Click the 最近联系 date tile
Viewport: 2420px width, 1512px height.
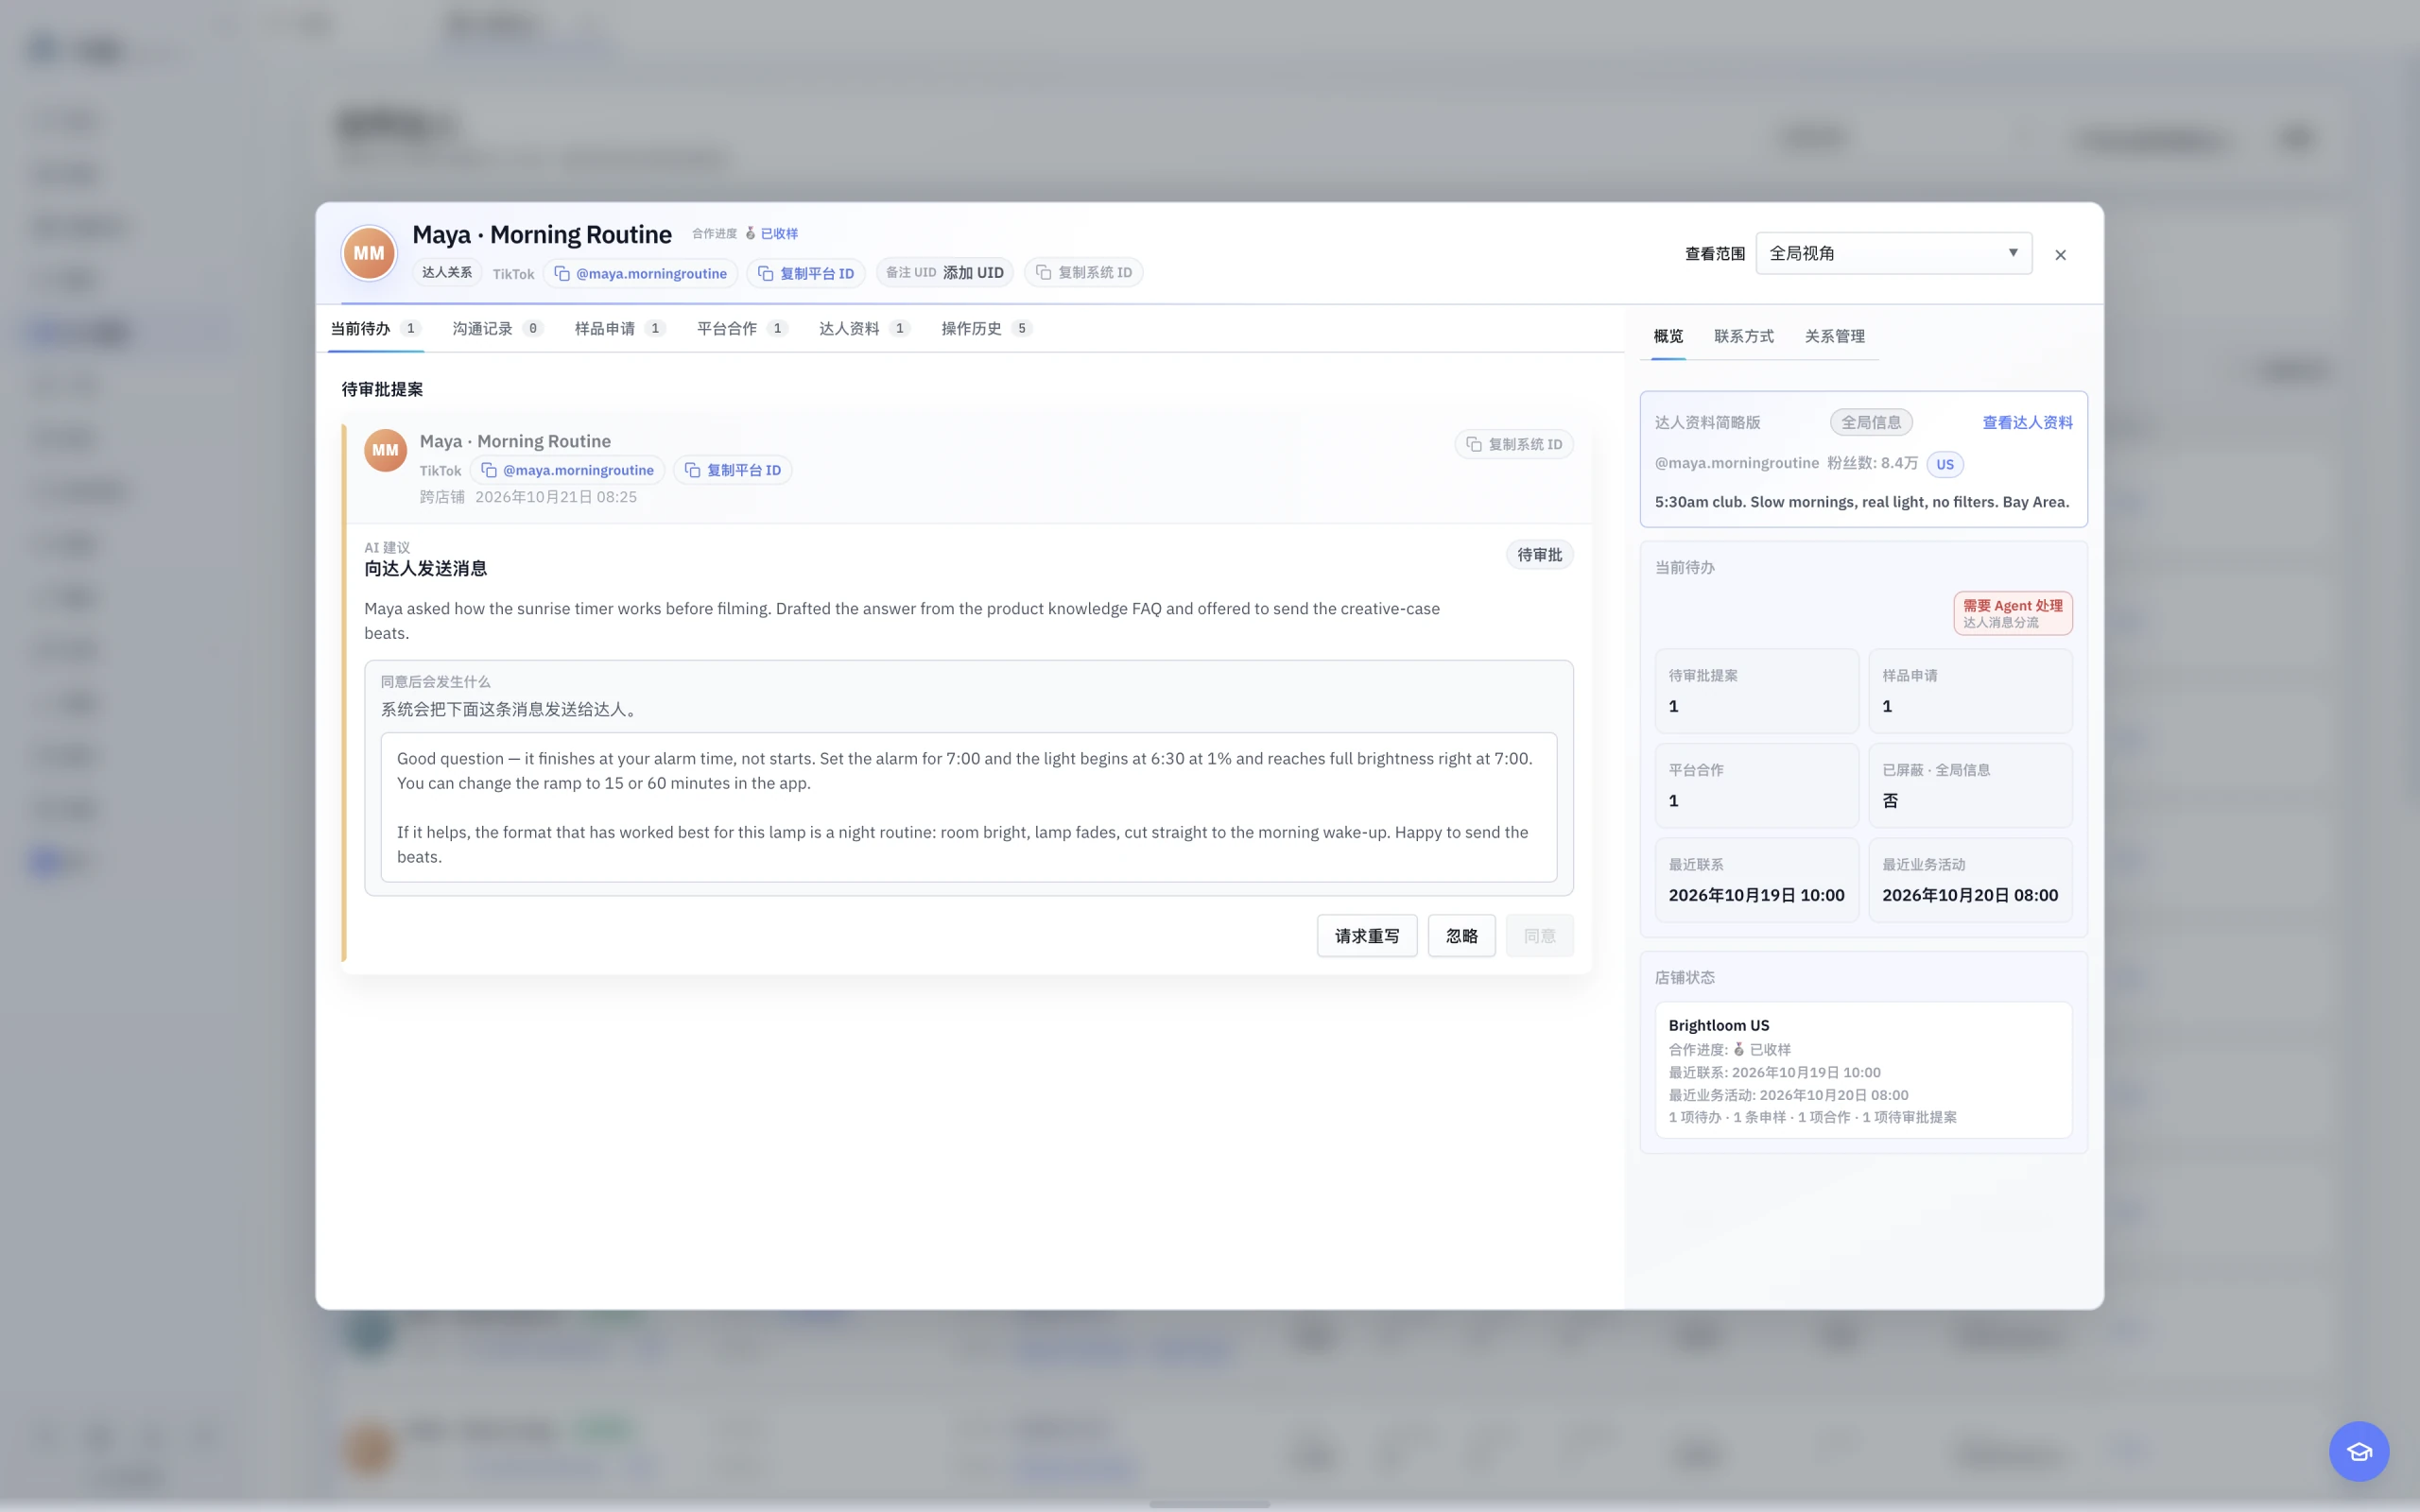coord(1756,880)
